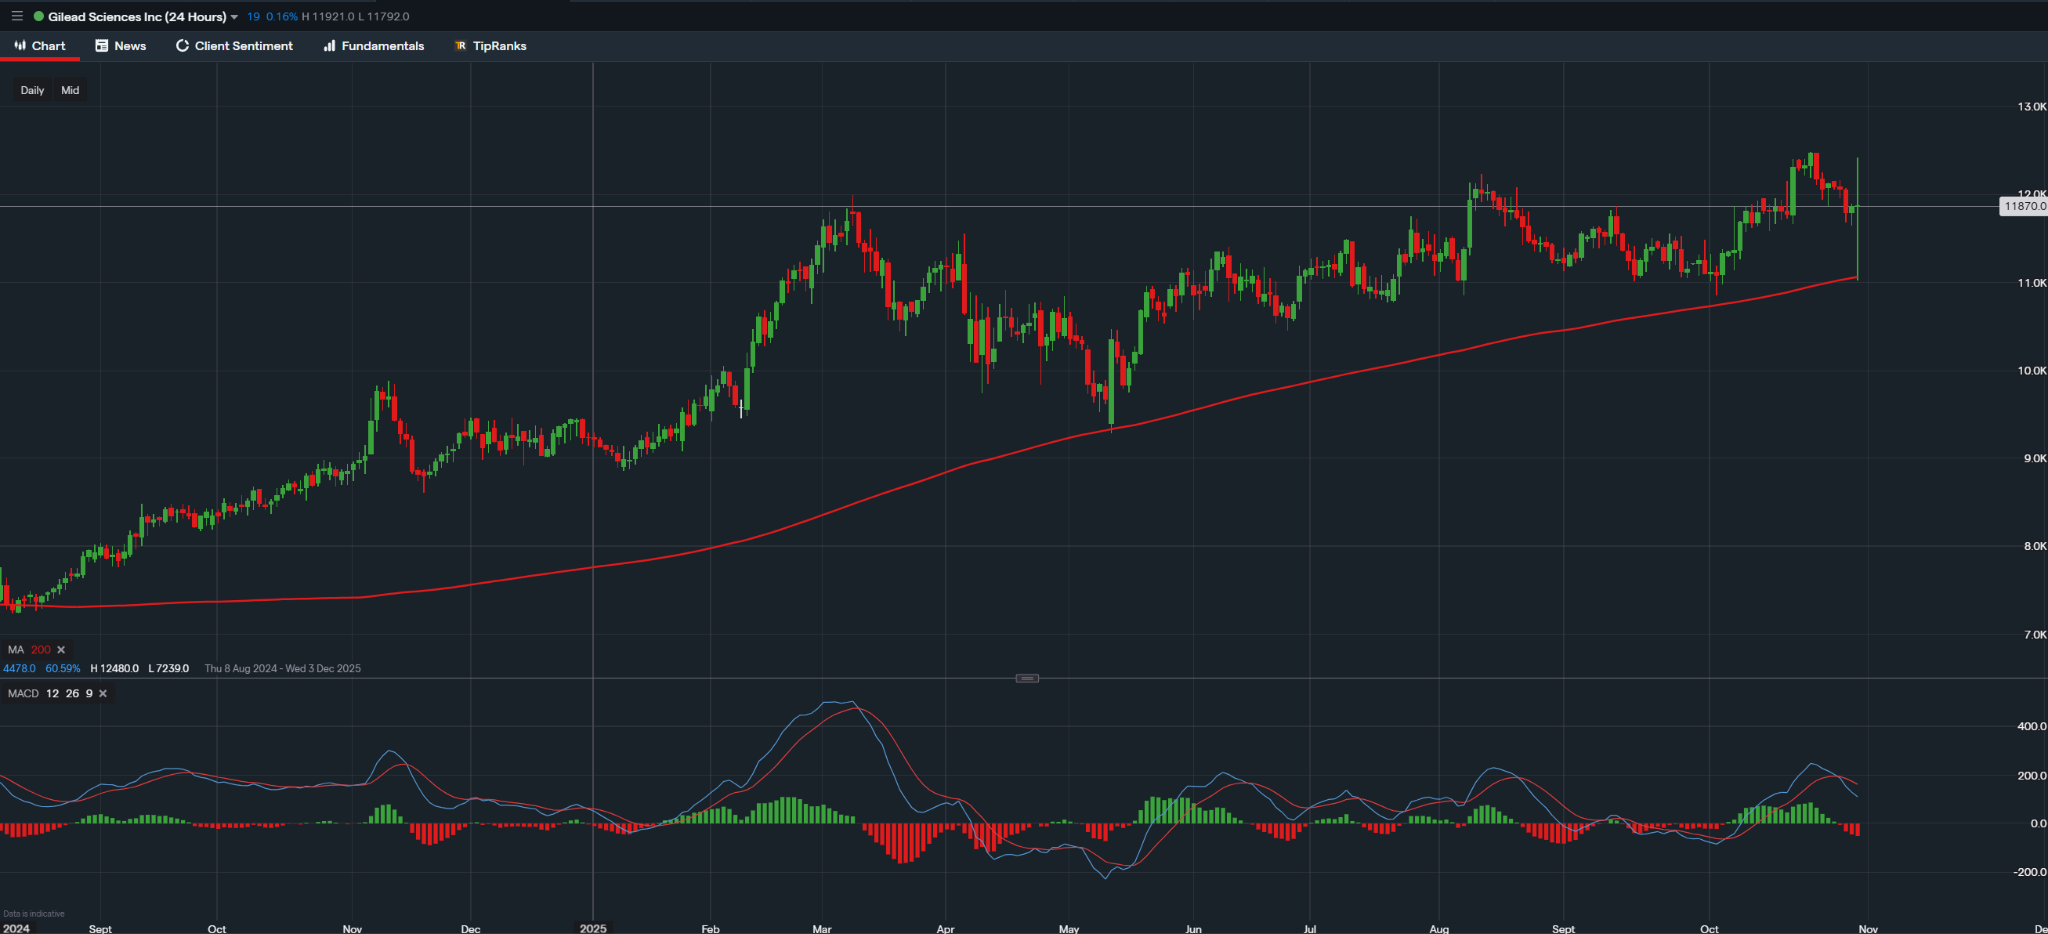The height and width of the screenshot is (934, 2048).
Task: Open the Gilead Sciences instrument dropdown
Action: click(236, 16)
